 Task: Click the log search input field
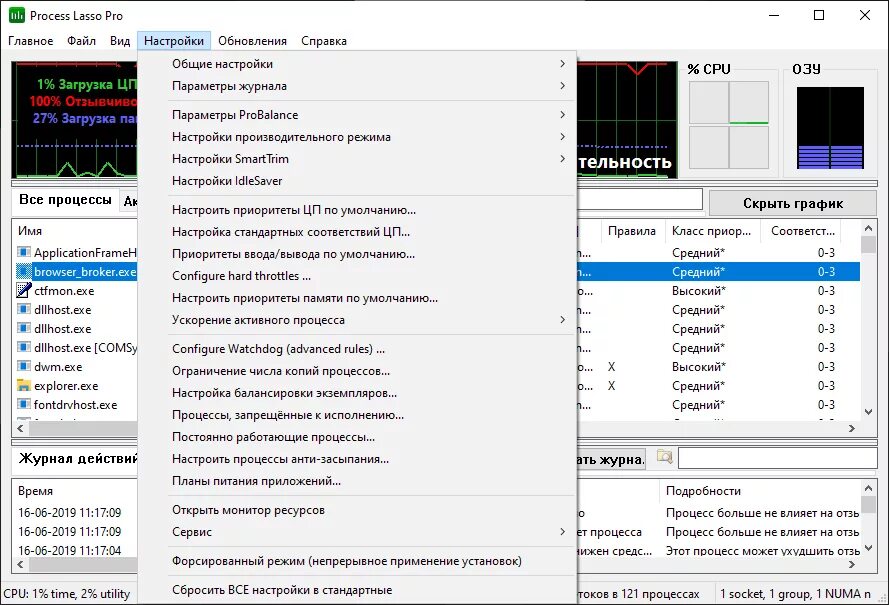coord(777,458)
